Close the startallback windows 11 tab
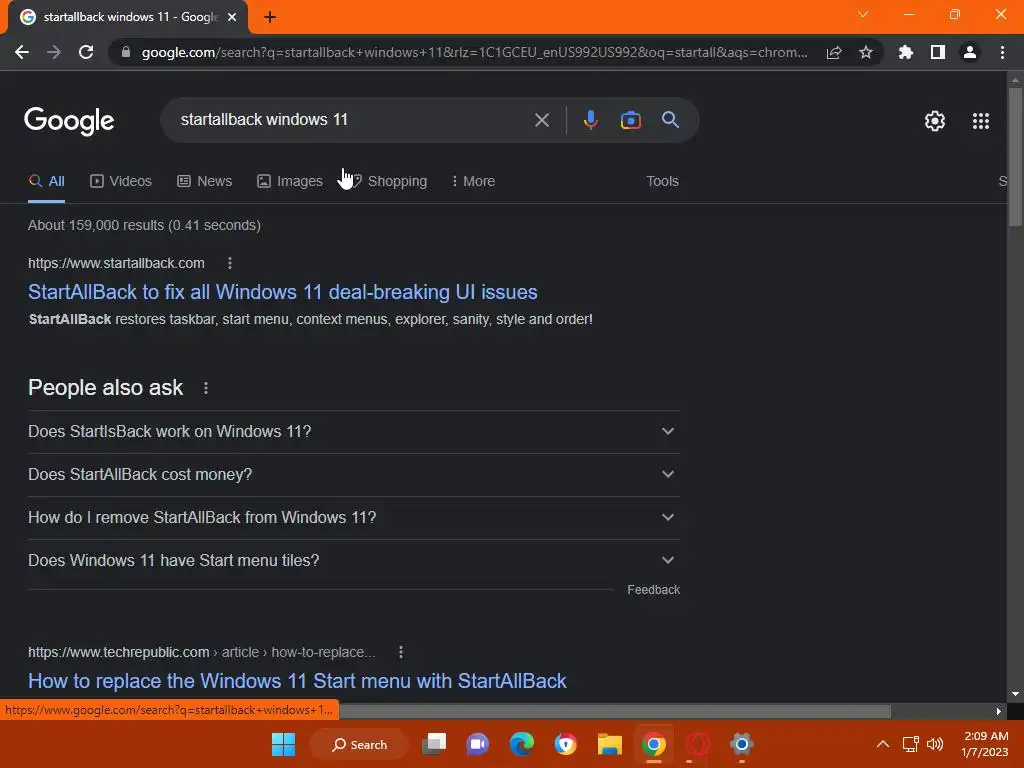Image resolution: width=1024 pixels, height=768 pixels. pyautogui.click(x=232, y=18)
